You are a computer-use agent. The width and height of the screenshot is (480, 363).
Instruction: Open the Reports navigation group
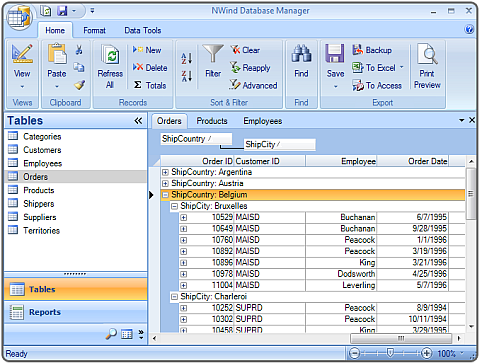[76, 312]
